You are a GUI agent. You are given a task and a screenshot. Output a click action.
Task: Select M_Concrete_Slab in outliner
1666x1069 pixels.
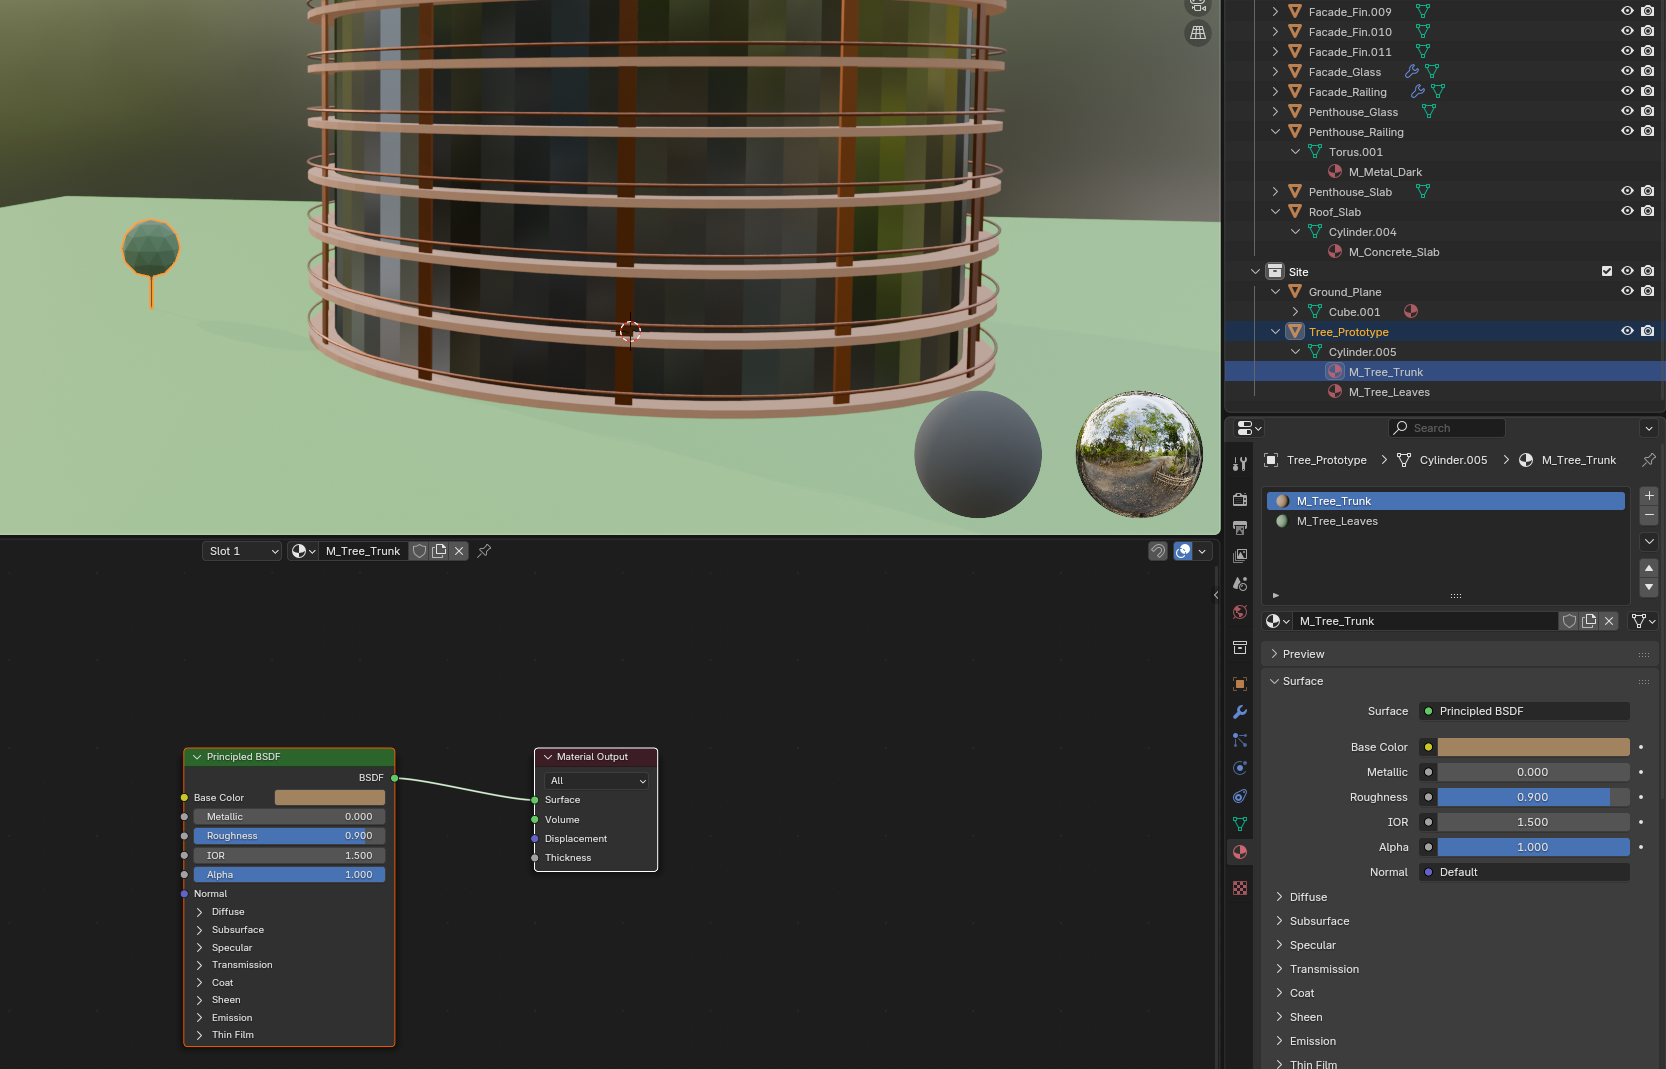(x=1393, y=252)
